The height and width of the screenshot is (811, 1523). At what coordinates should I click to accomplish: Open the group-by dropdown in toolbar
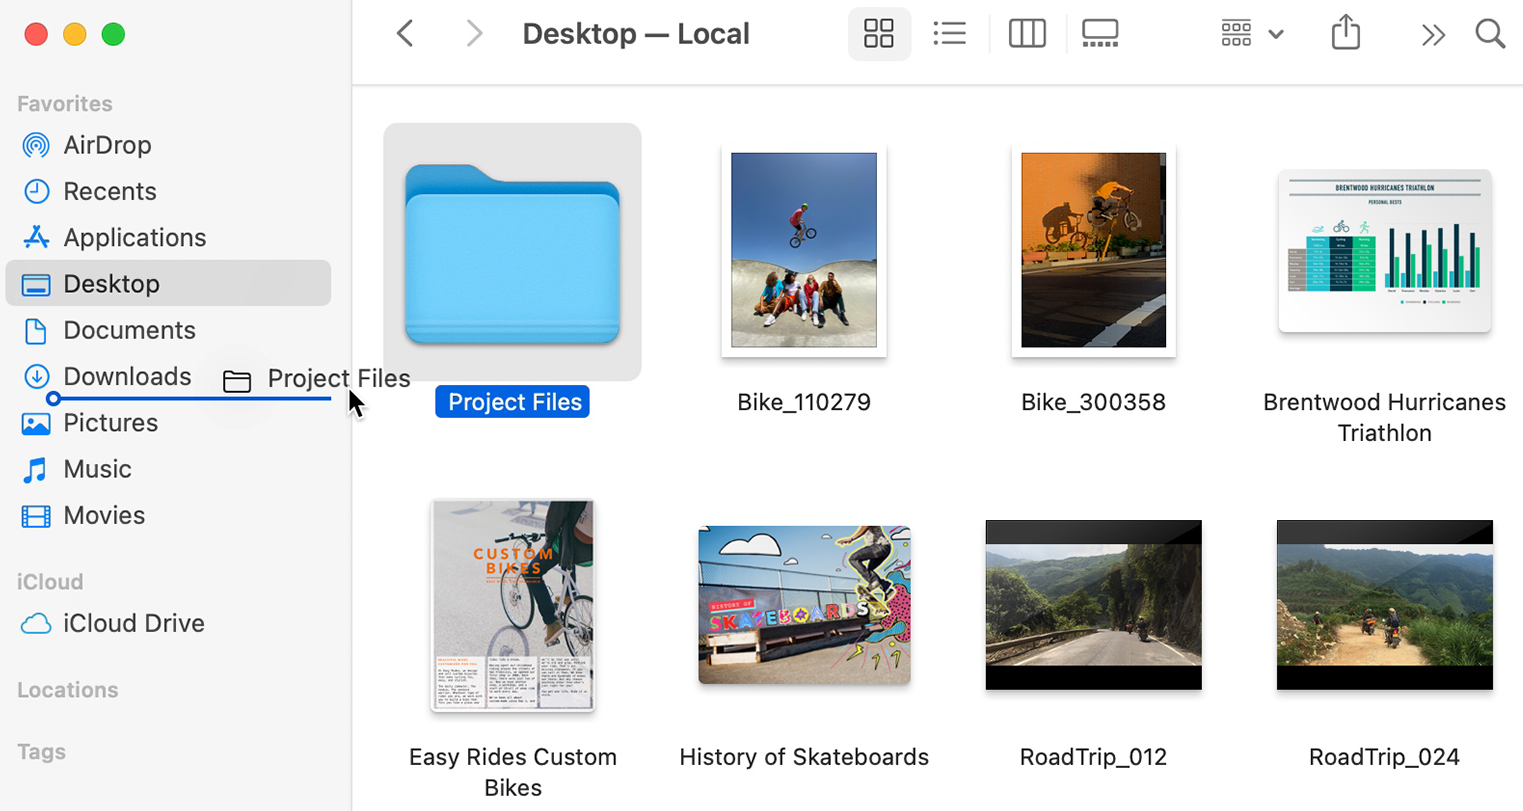click(x=1252, y=34)
